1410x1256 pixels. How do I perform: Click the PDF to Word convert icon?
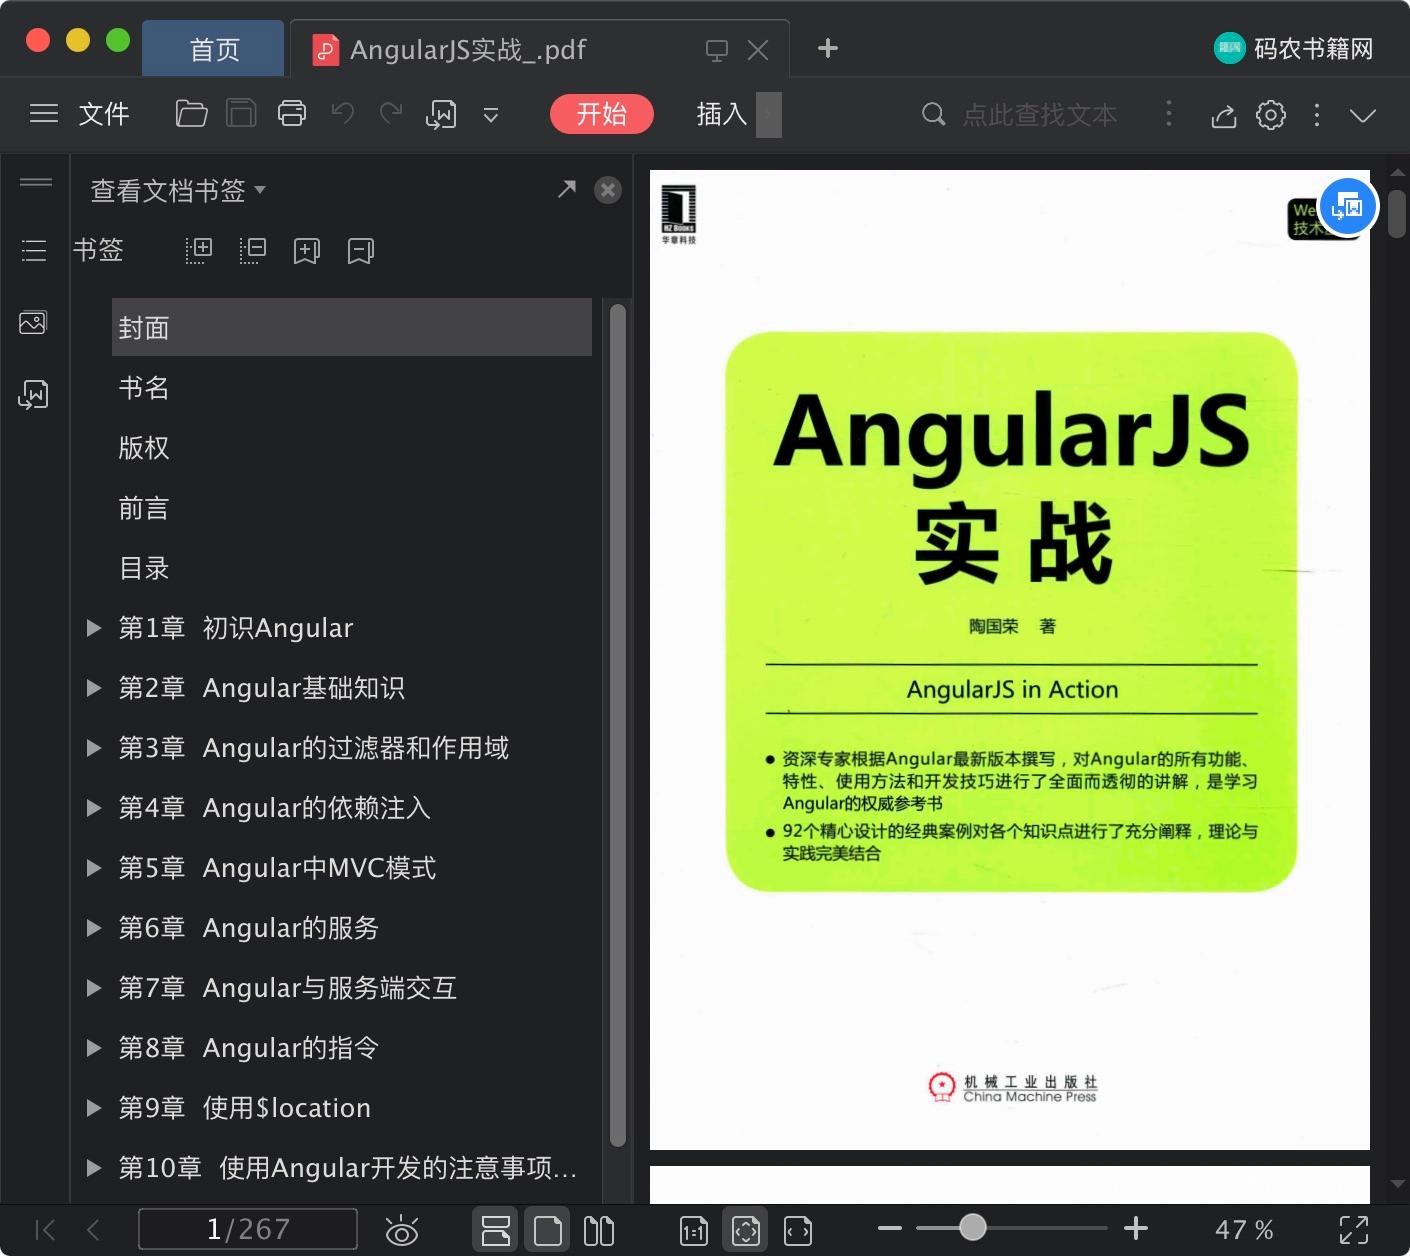[x=441, y=115]
